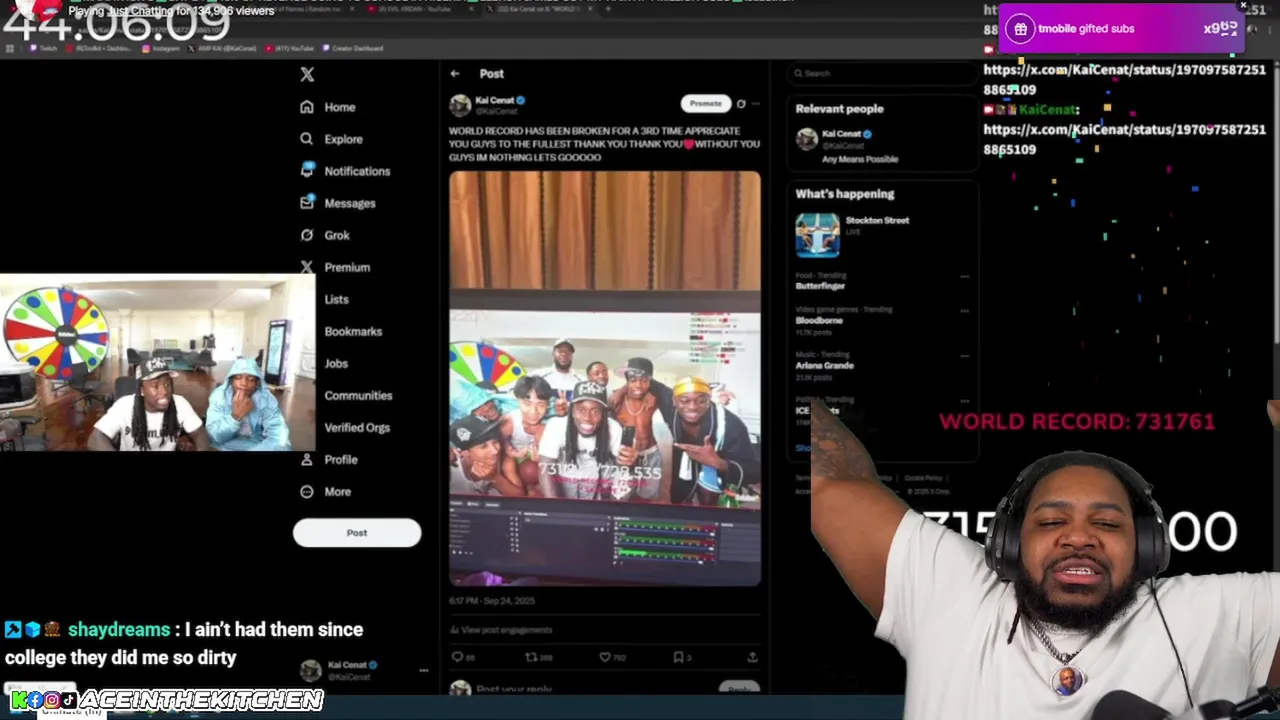Open the Stockton Street live thumbnail
Viewport: 1280px width, 720px height.
[x=817, y=235]
